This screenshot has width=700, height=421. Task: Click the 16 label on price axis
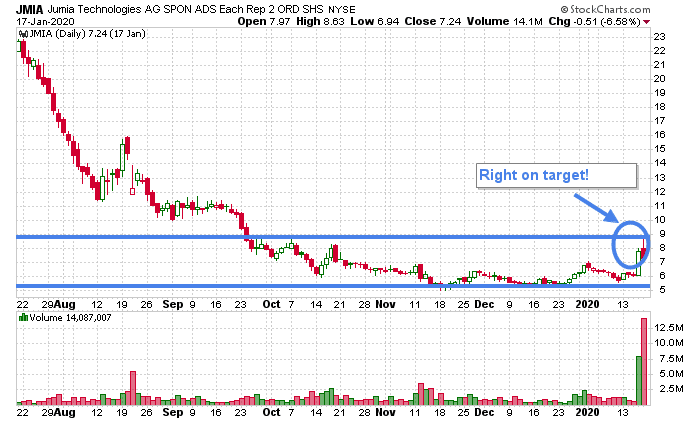[x=659, y=135]
